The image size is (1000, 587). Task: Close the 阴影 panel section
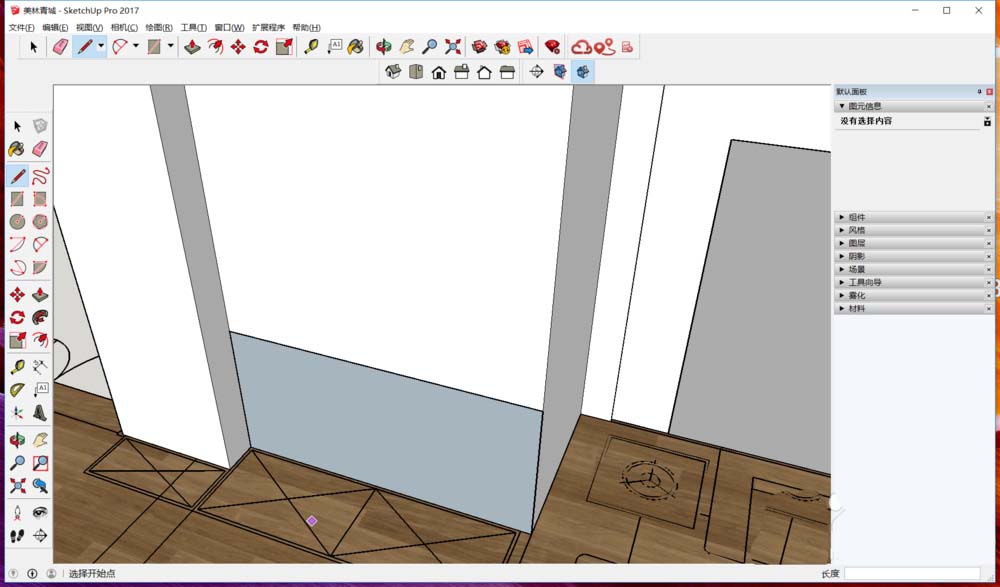point(990,255)
